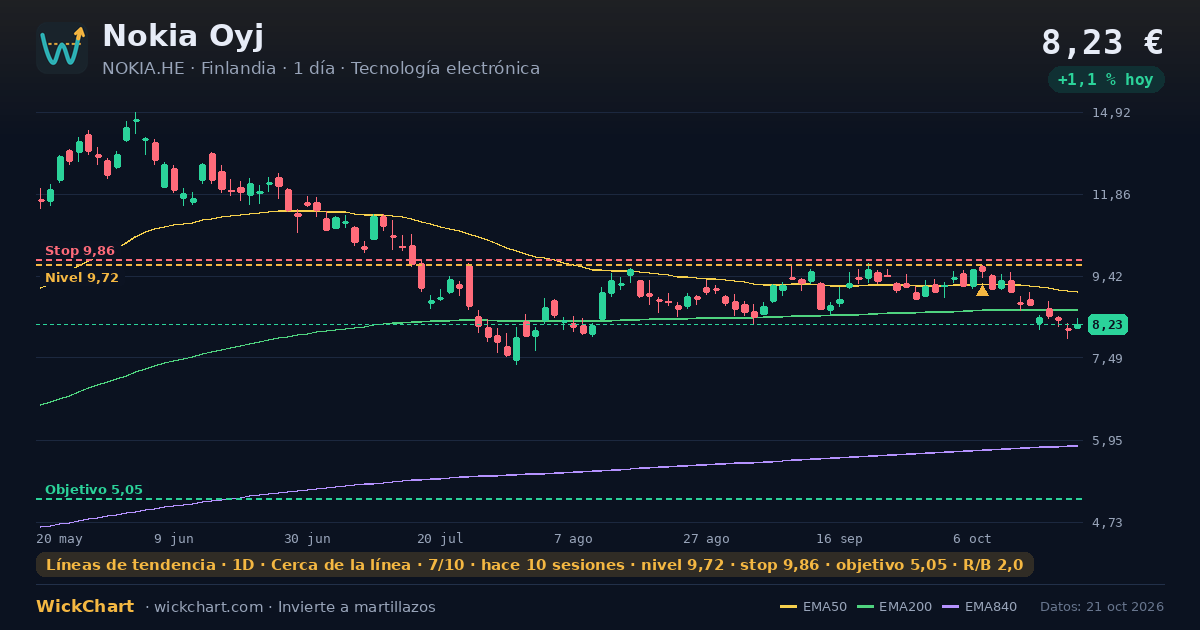The image size is (1200, 630).
Task: Click the WickChart logo icon
Action: (x=62, y=48)
